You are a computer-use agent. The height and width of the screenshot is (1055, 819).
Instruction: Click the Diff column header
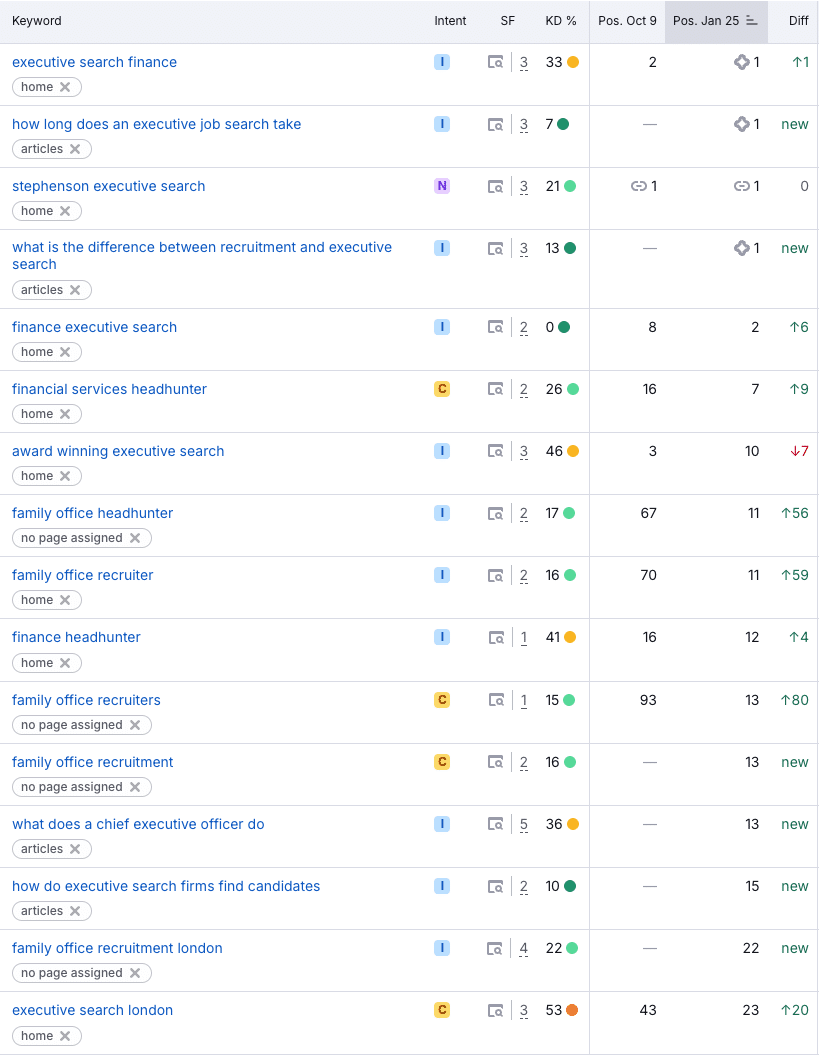click(798, 21)
